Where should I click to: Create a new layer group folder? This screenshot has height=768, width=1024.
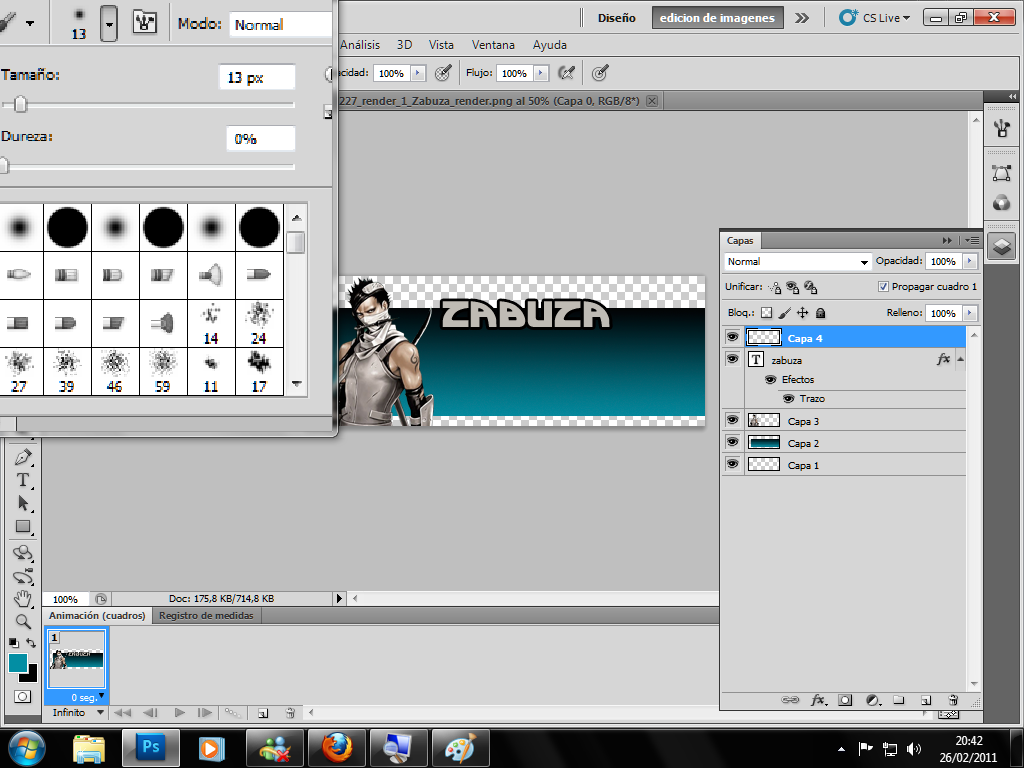(899, 699)
